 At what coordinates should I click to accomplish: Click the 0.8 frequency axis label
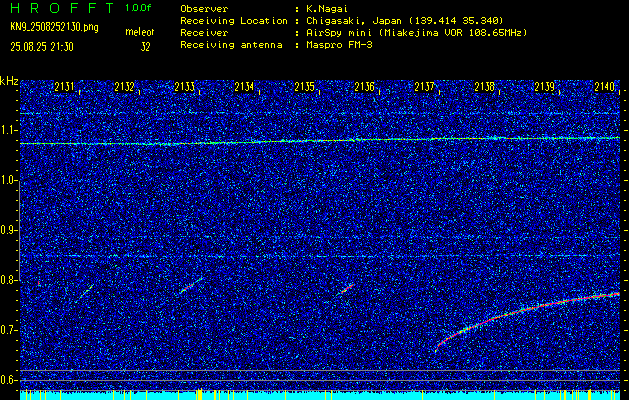click(8, 280)
